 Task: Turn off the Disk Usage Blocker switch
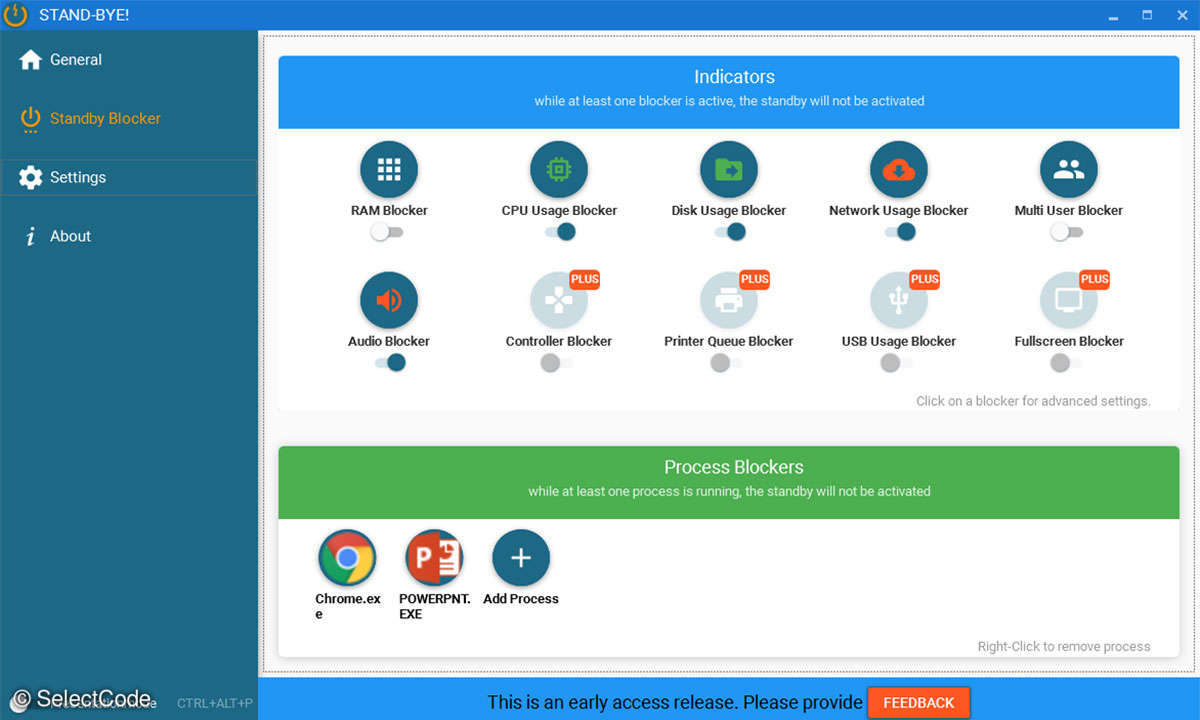[x=730, y=232]
